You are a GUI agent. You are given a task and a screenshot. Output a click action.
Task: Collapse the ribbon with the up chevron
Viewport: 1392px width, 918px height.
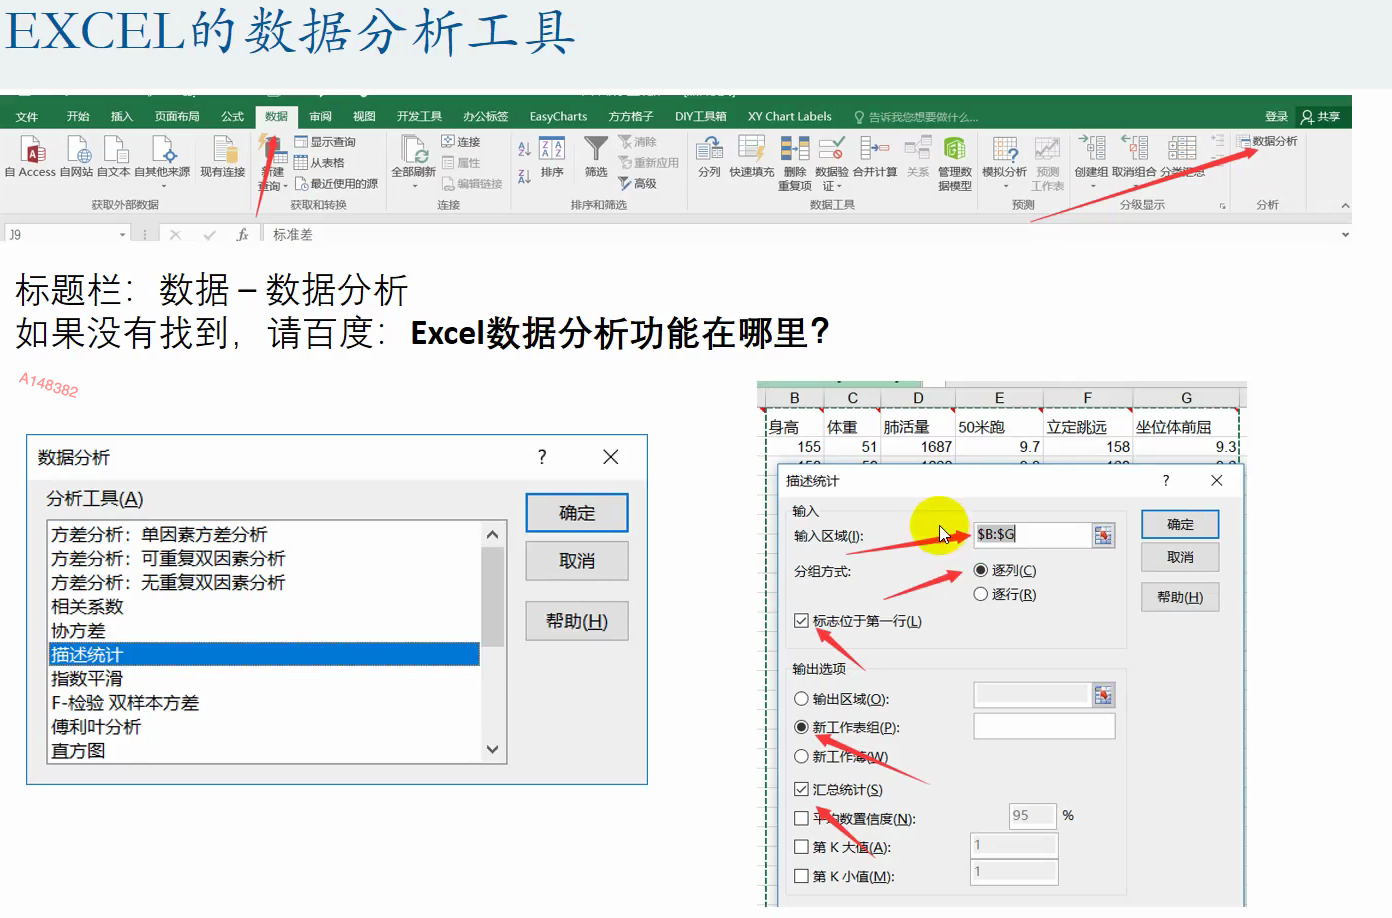click(1345, 205)
